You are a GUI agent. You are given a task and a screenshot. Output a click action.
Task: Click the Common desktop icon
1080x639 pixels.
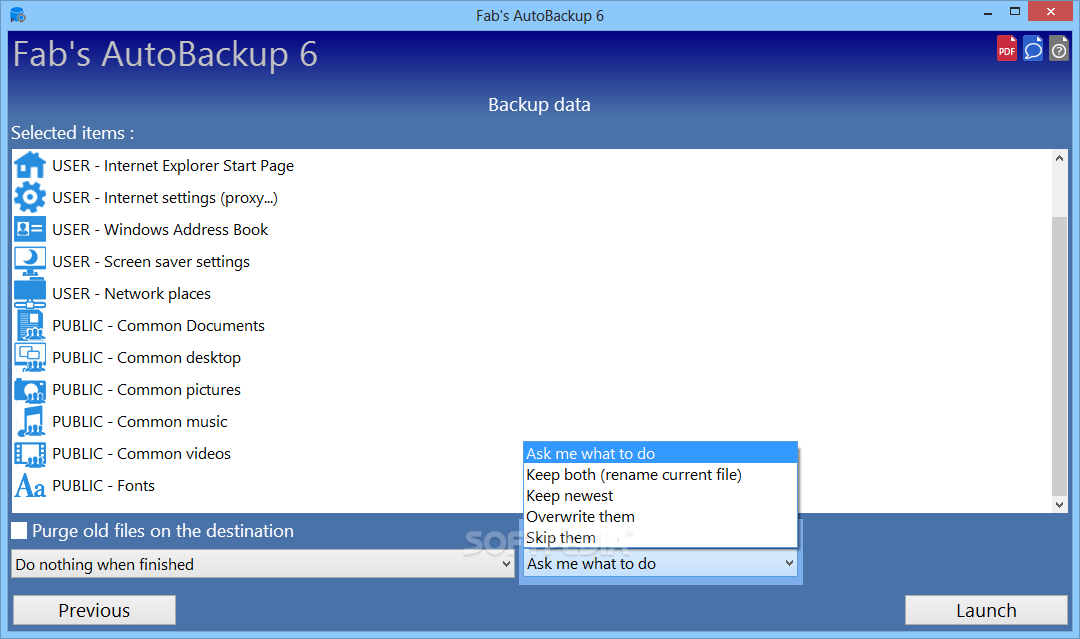tap(30, 357)
